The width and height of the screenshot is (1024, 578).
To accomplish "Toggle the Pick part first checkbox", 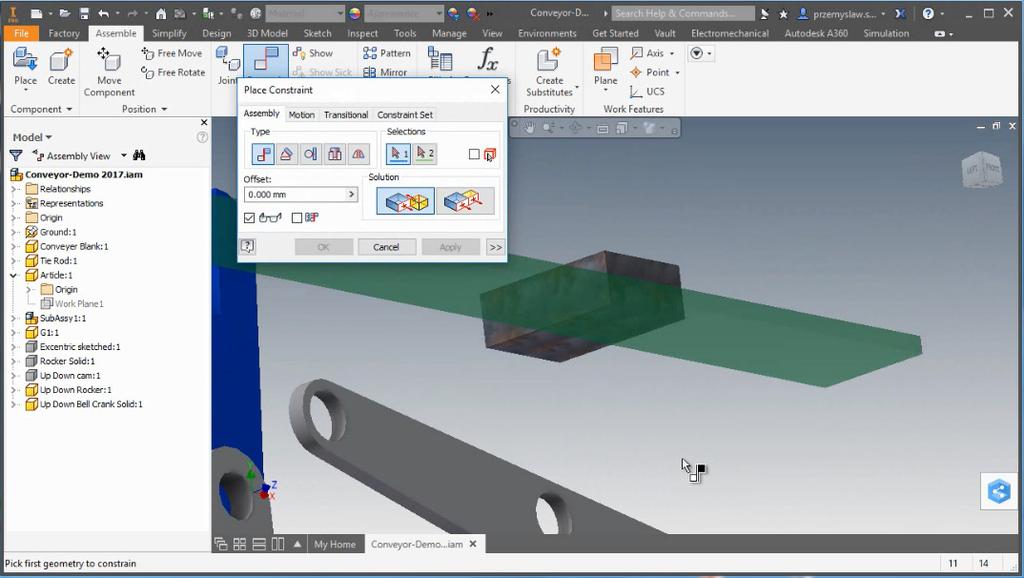I will [474, 154].
